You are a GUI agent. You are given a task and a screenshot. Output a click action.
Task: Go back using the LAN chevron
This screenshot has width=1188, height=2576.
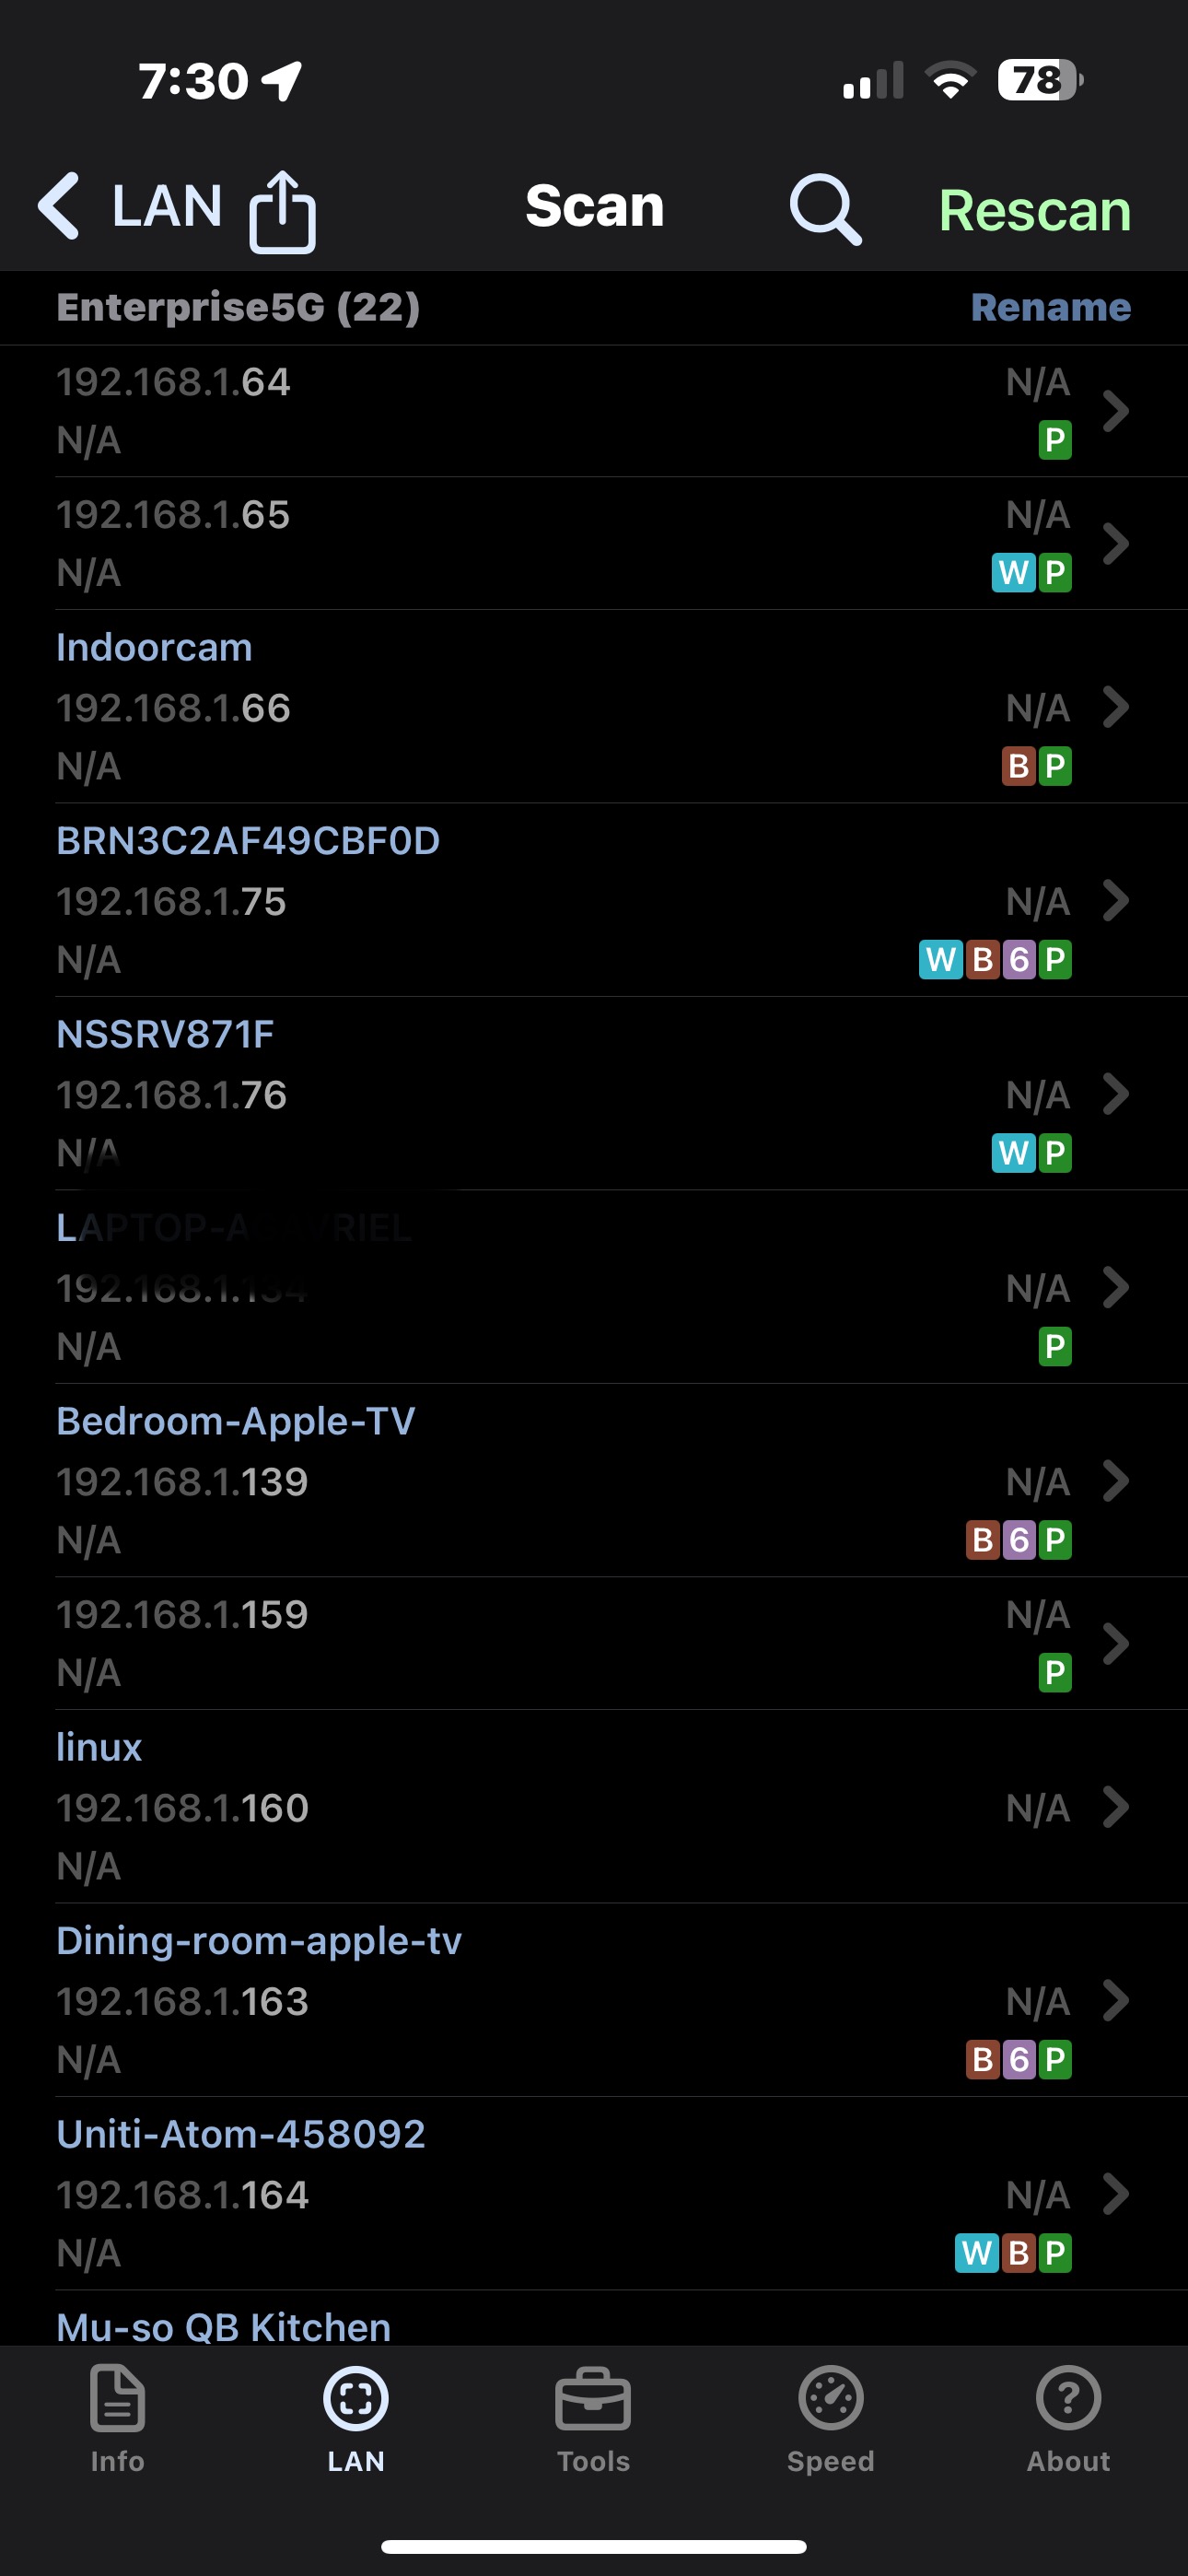click(x=60, y=206)
